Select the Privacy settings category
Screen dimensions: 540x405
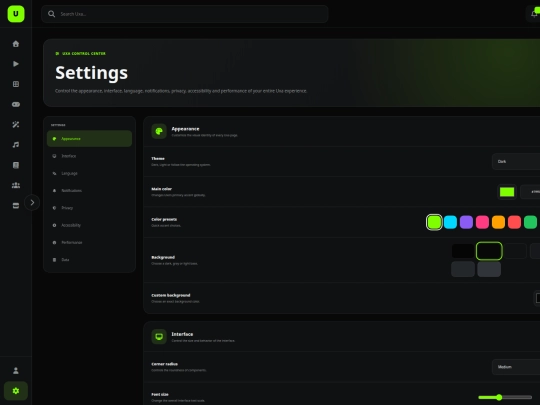tap(89, 208)
